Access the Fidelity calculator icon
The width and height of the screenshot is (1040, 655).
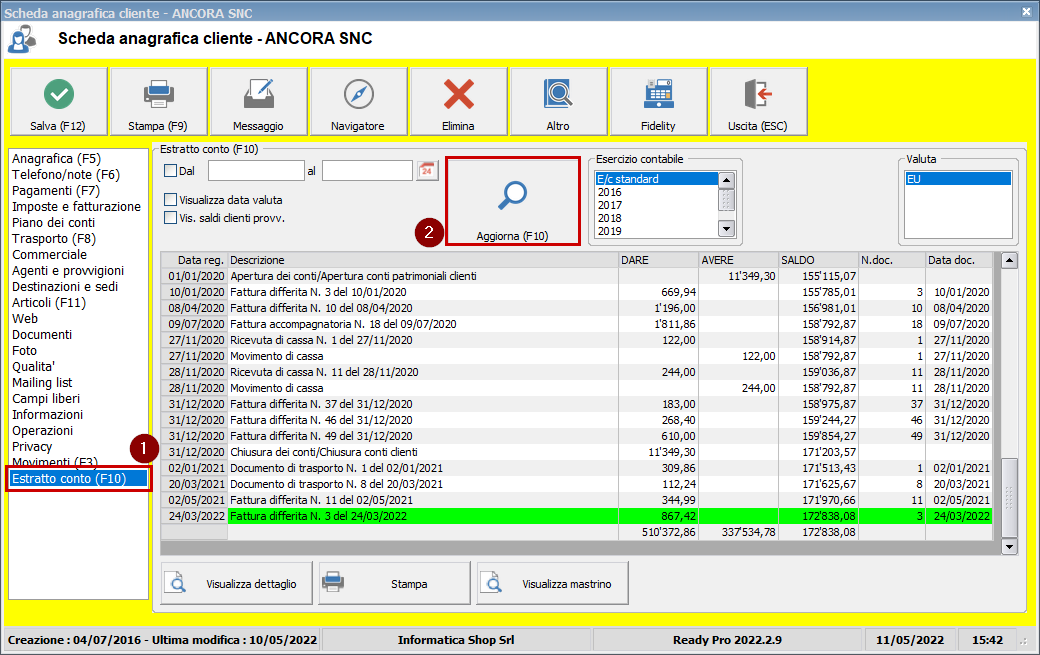point(657,92)
